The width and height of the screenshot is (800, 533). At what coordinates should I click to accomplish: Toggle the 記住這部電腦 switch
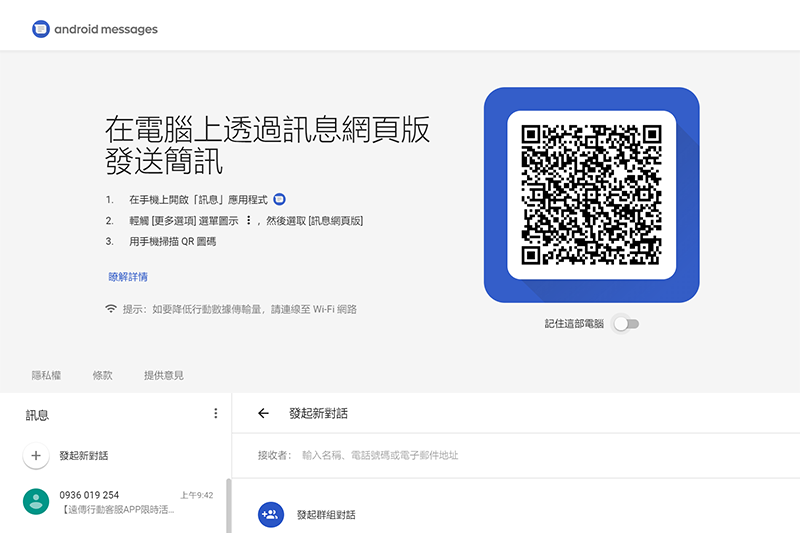coord(626,324)
